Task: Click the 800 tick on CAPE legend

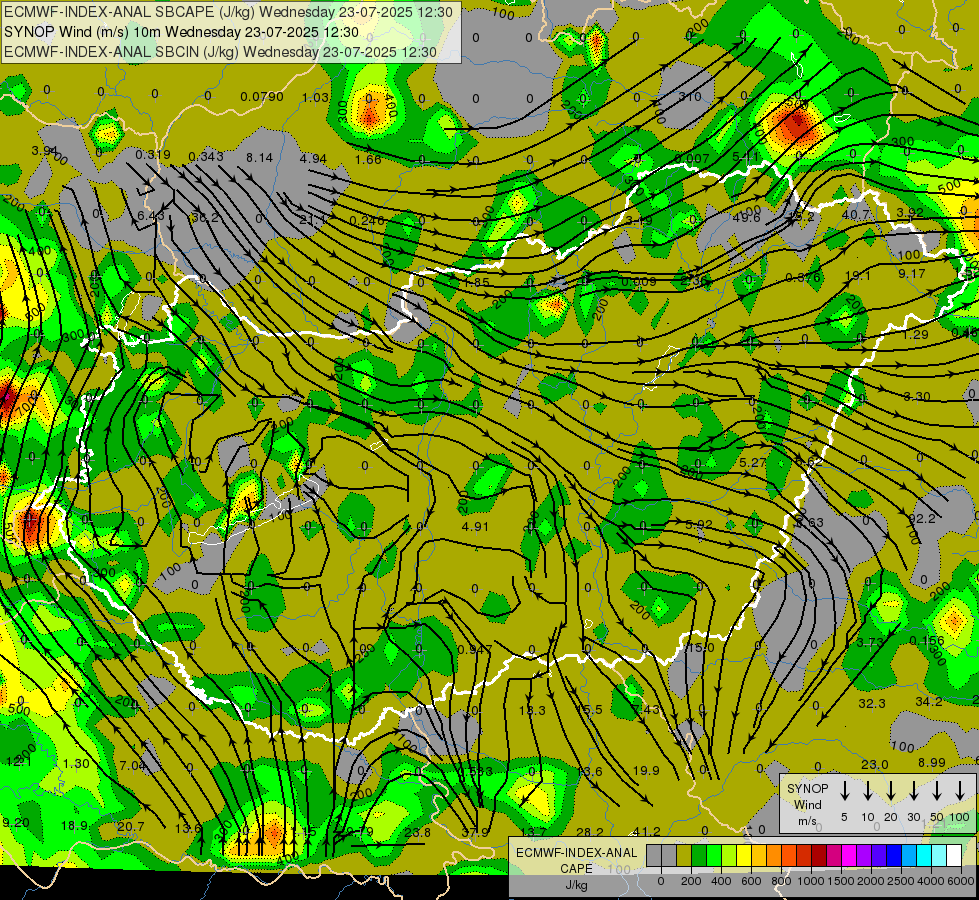Action: 781,881
